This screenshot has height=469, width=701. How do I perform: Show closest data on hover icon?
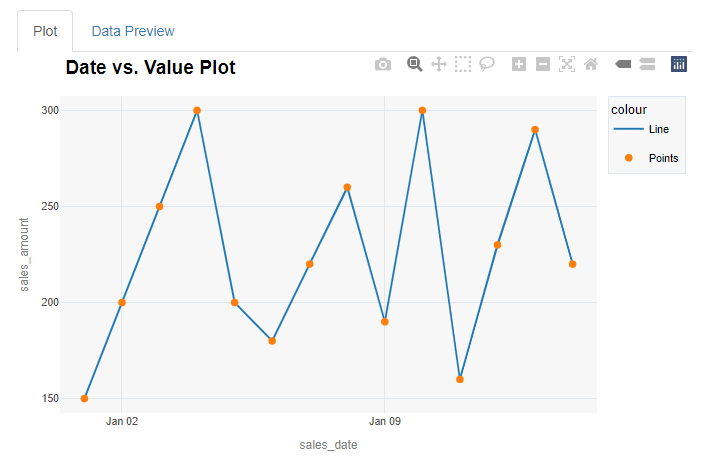[623, 64]
